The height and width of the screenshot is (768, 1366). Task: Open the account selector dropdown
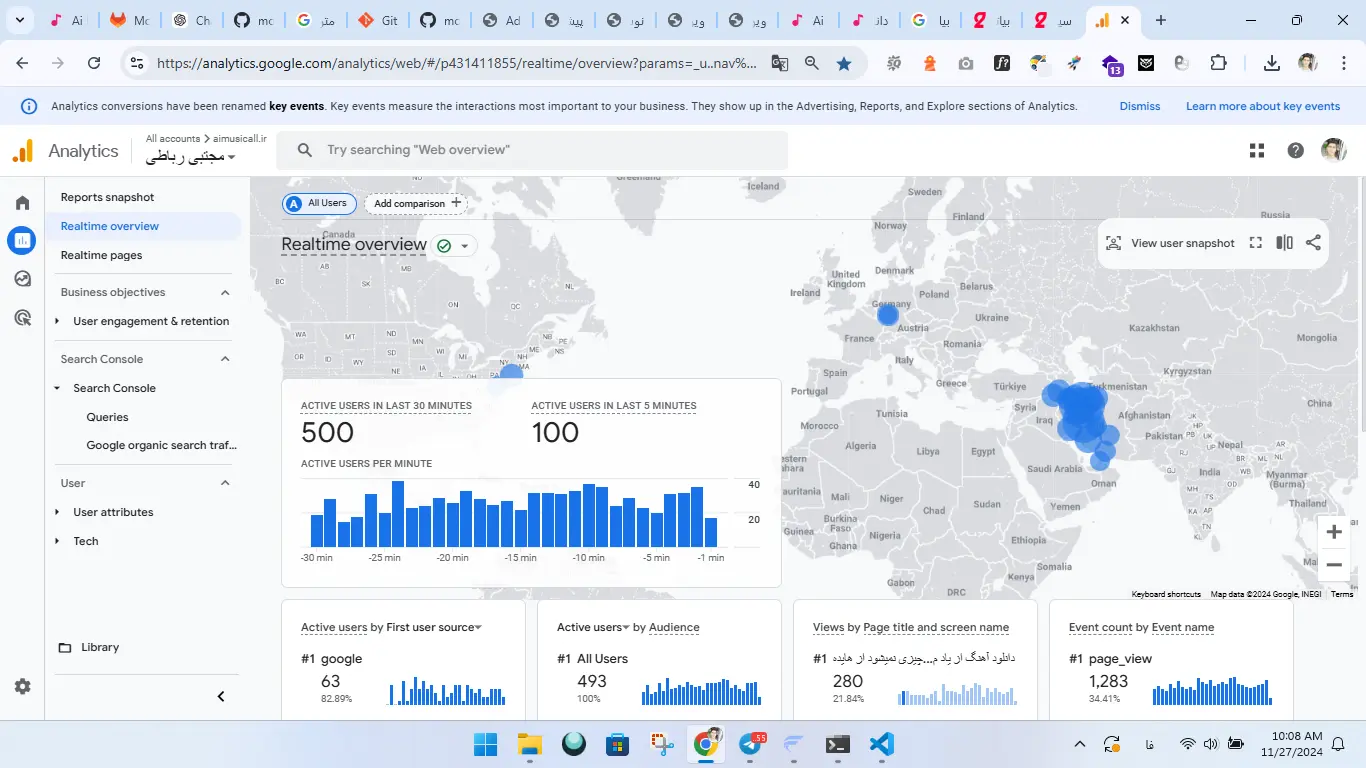pyautogui.click(x=191, y=157)
